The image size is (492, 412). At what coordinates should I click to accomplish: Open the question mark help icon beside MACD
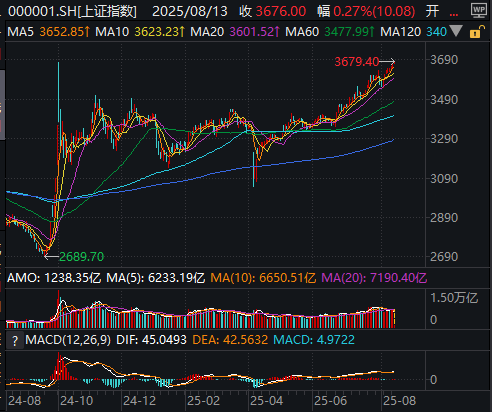[x=15, y=340]
